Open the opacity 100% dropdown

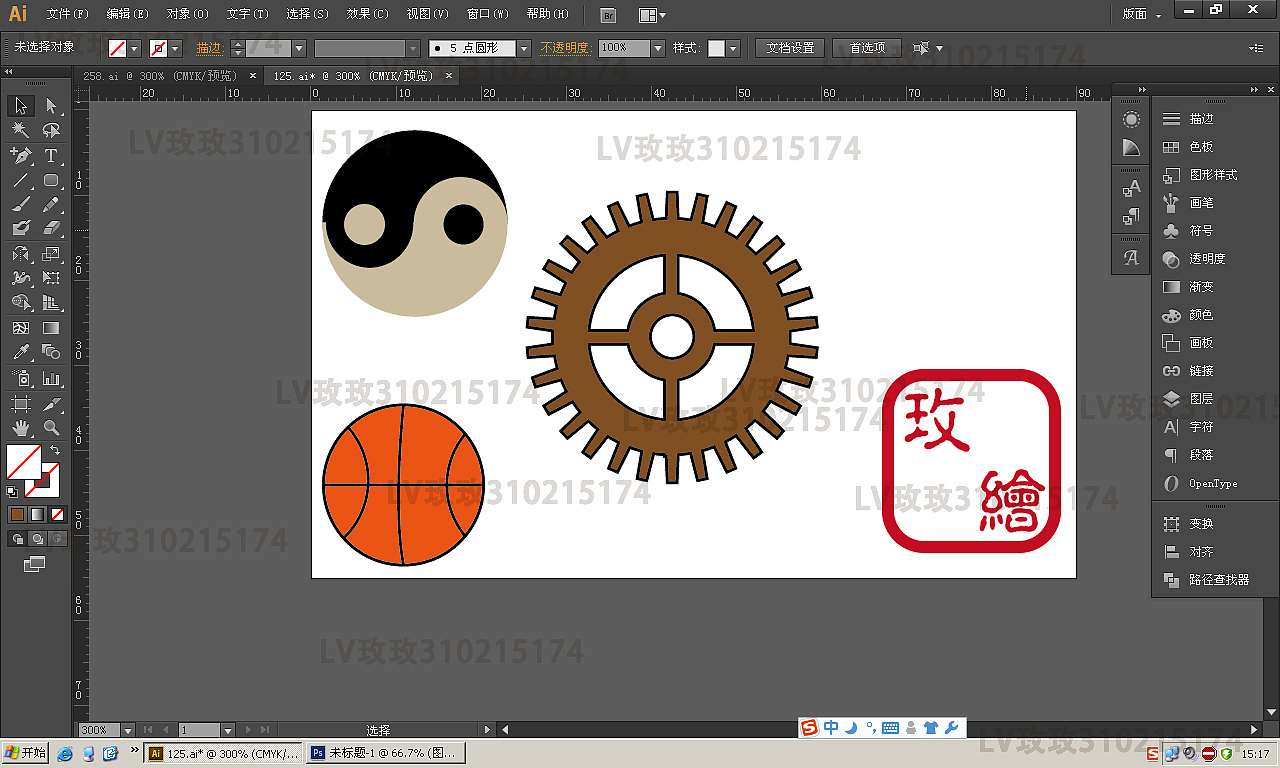(658, 48)
